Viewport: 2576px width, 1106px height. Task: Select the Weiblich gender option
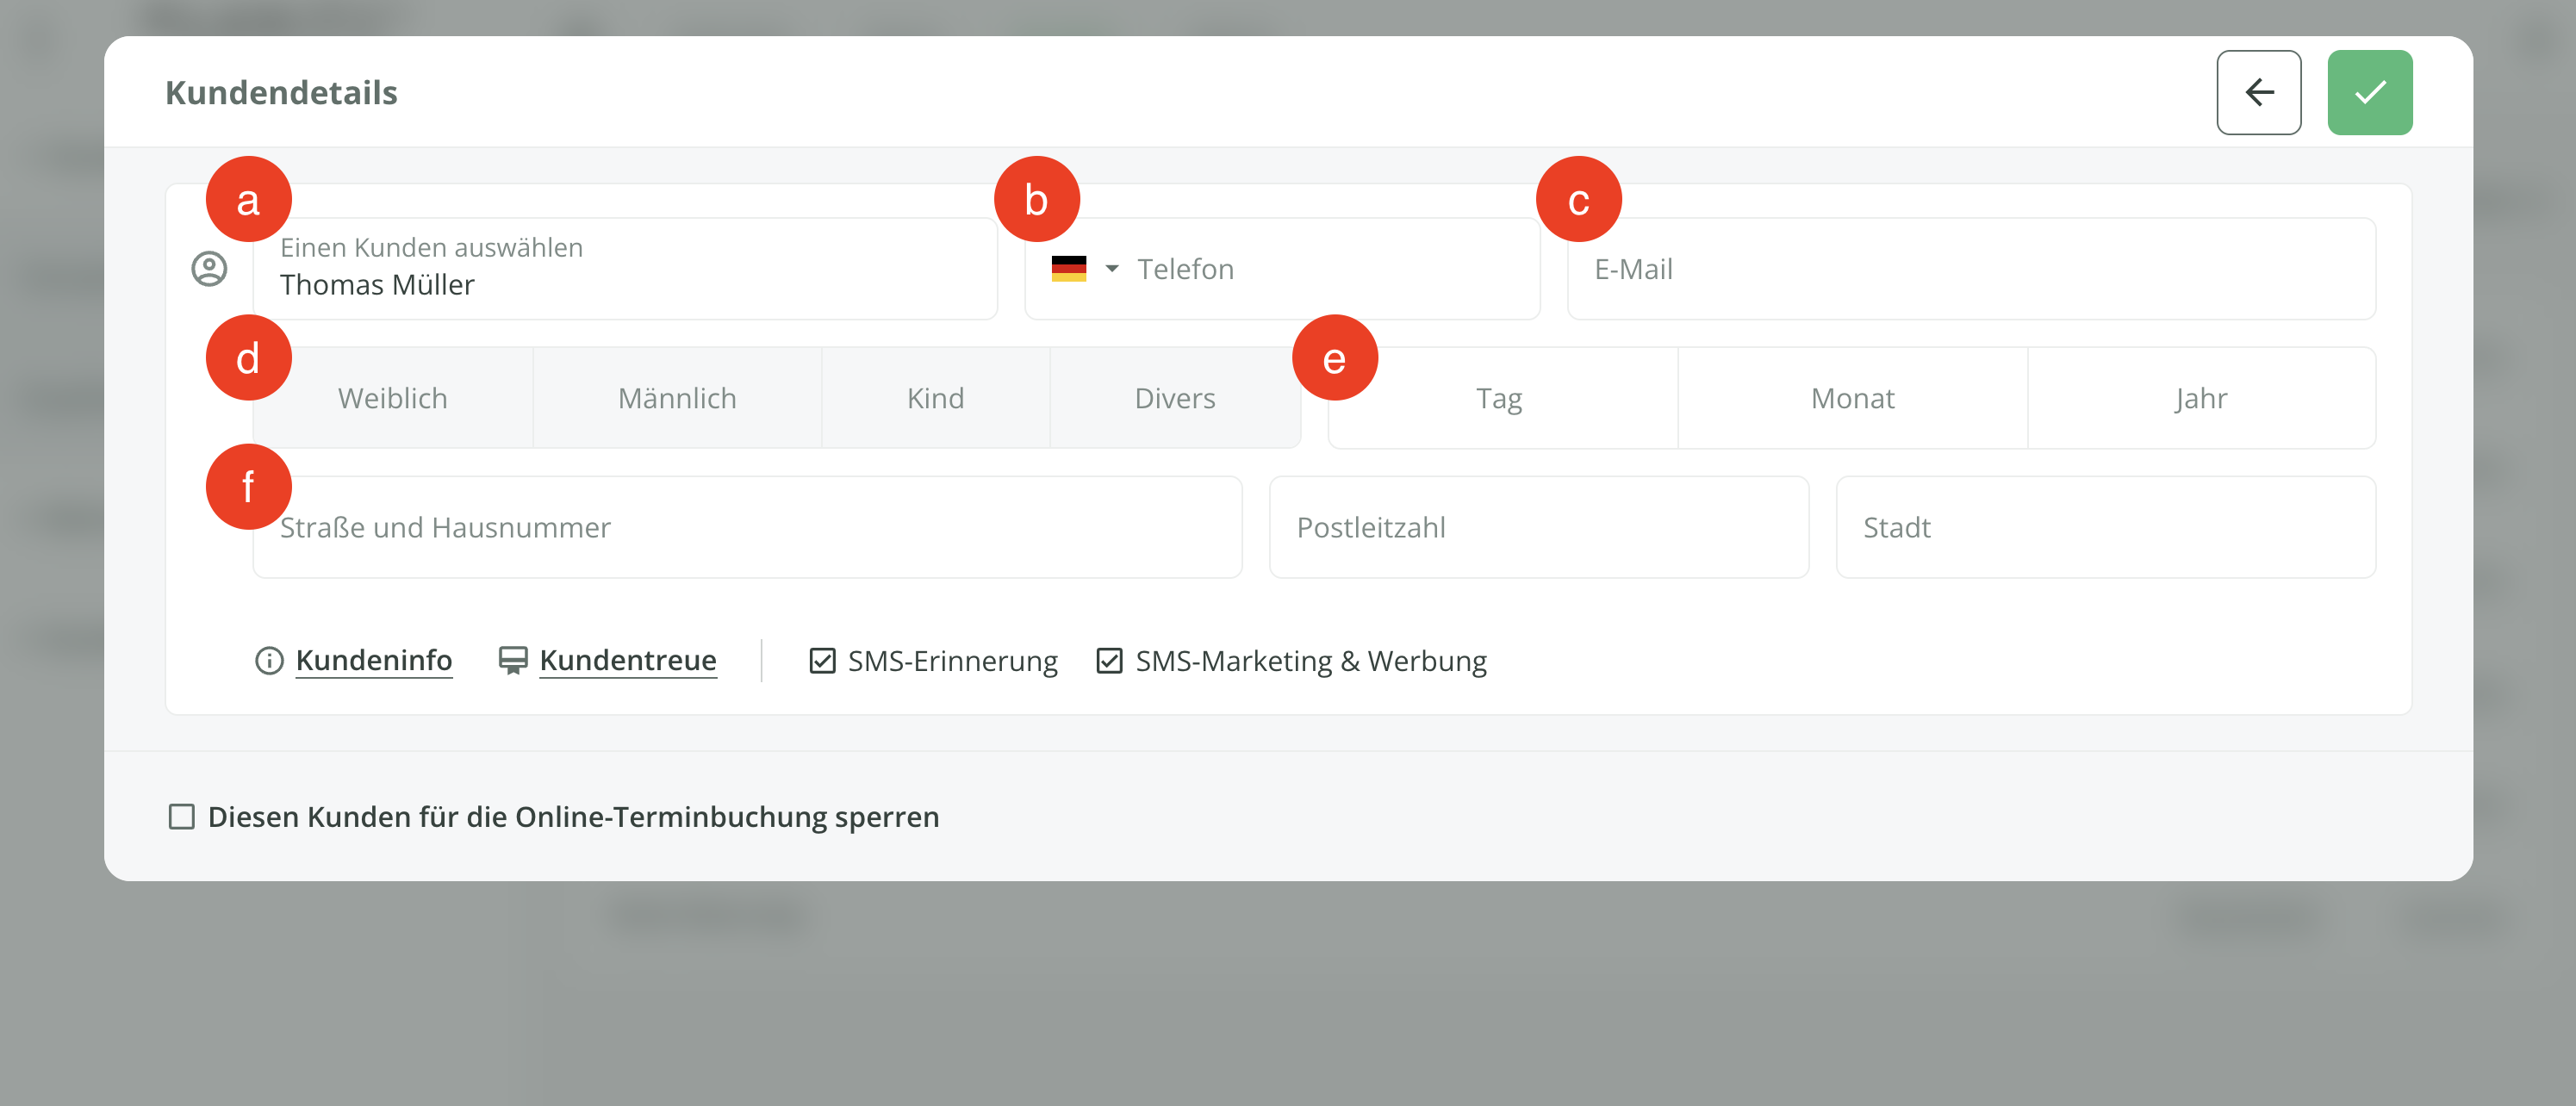(393, 399)
